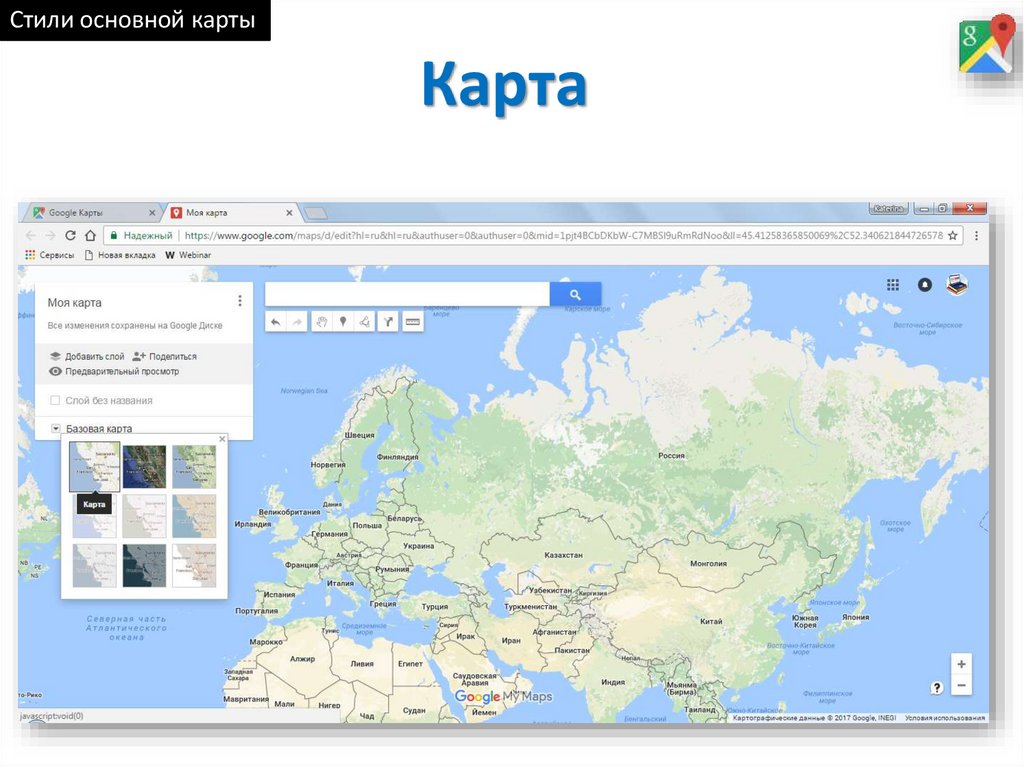This screenshot has height=767, width=1024.
Task: Open the user account avatar
Action: 957,285
